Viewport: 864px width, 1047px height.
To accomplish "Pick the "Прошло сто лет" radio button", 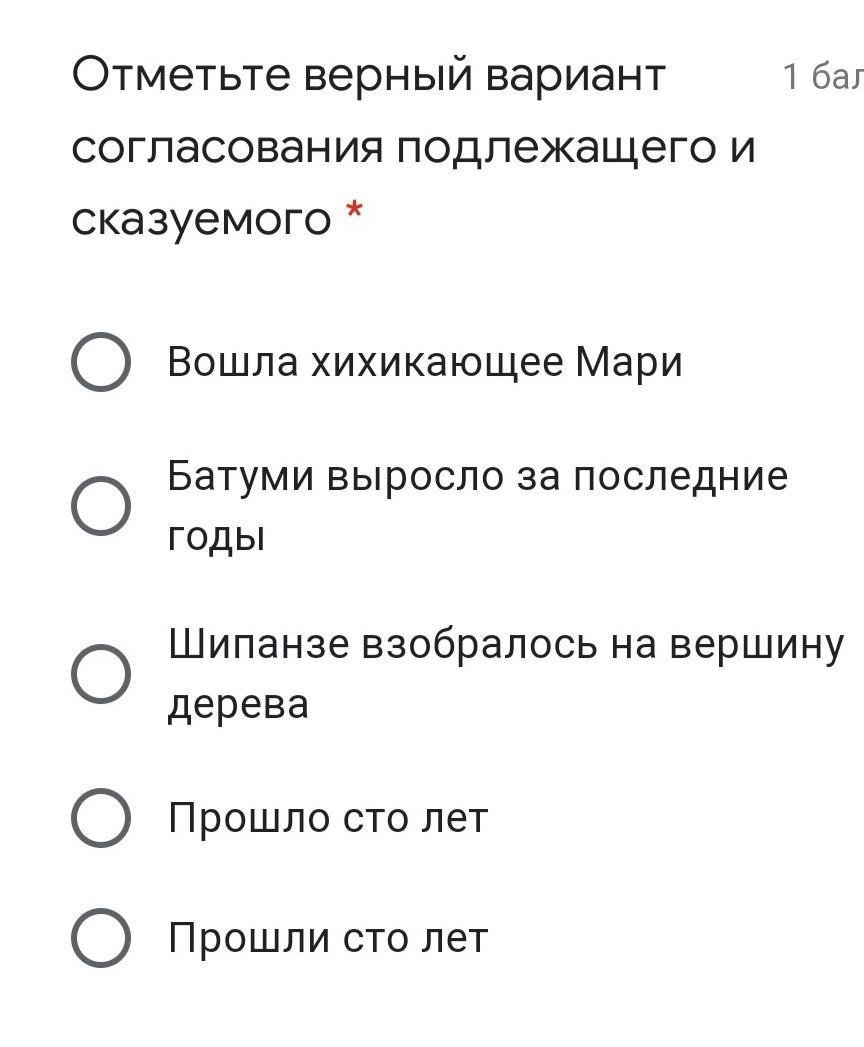I will click(x=101, y=818).
